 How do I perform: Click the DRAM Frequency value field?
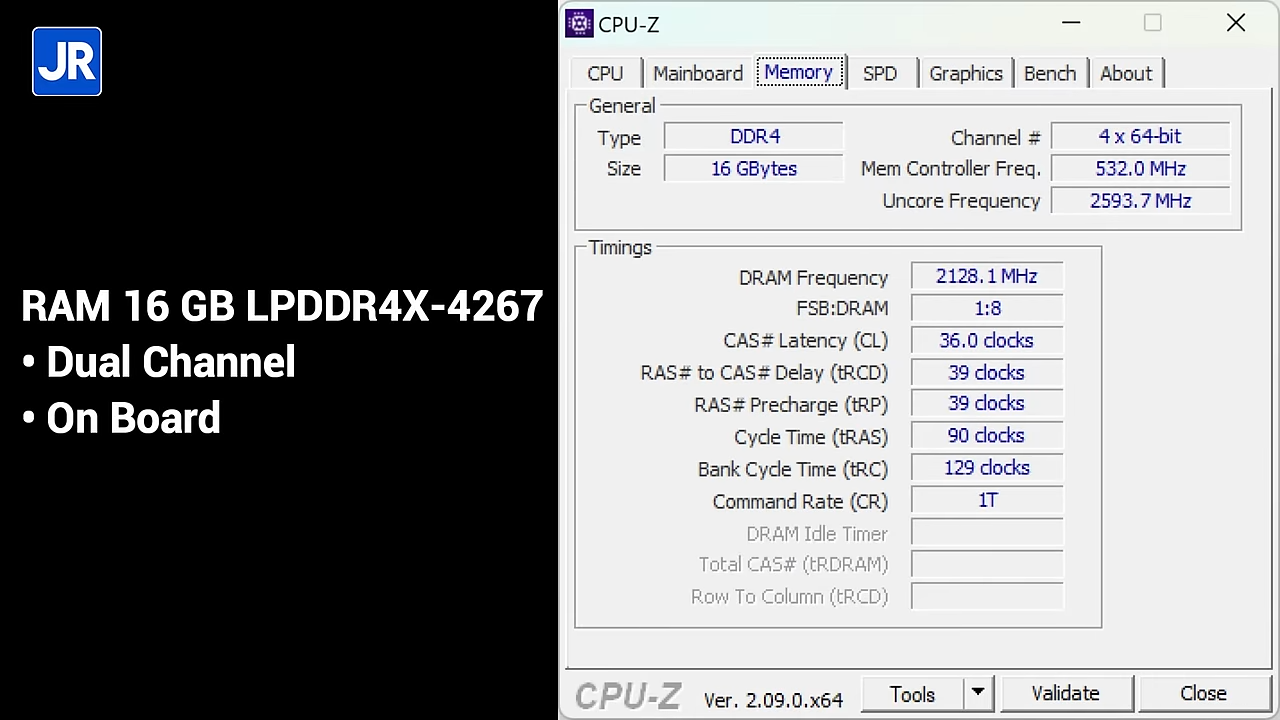986,277
